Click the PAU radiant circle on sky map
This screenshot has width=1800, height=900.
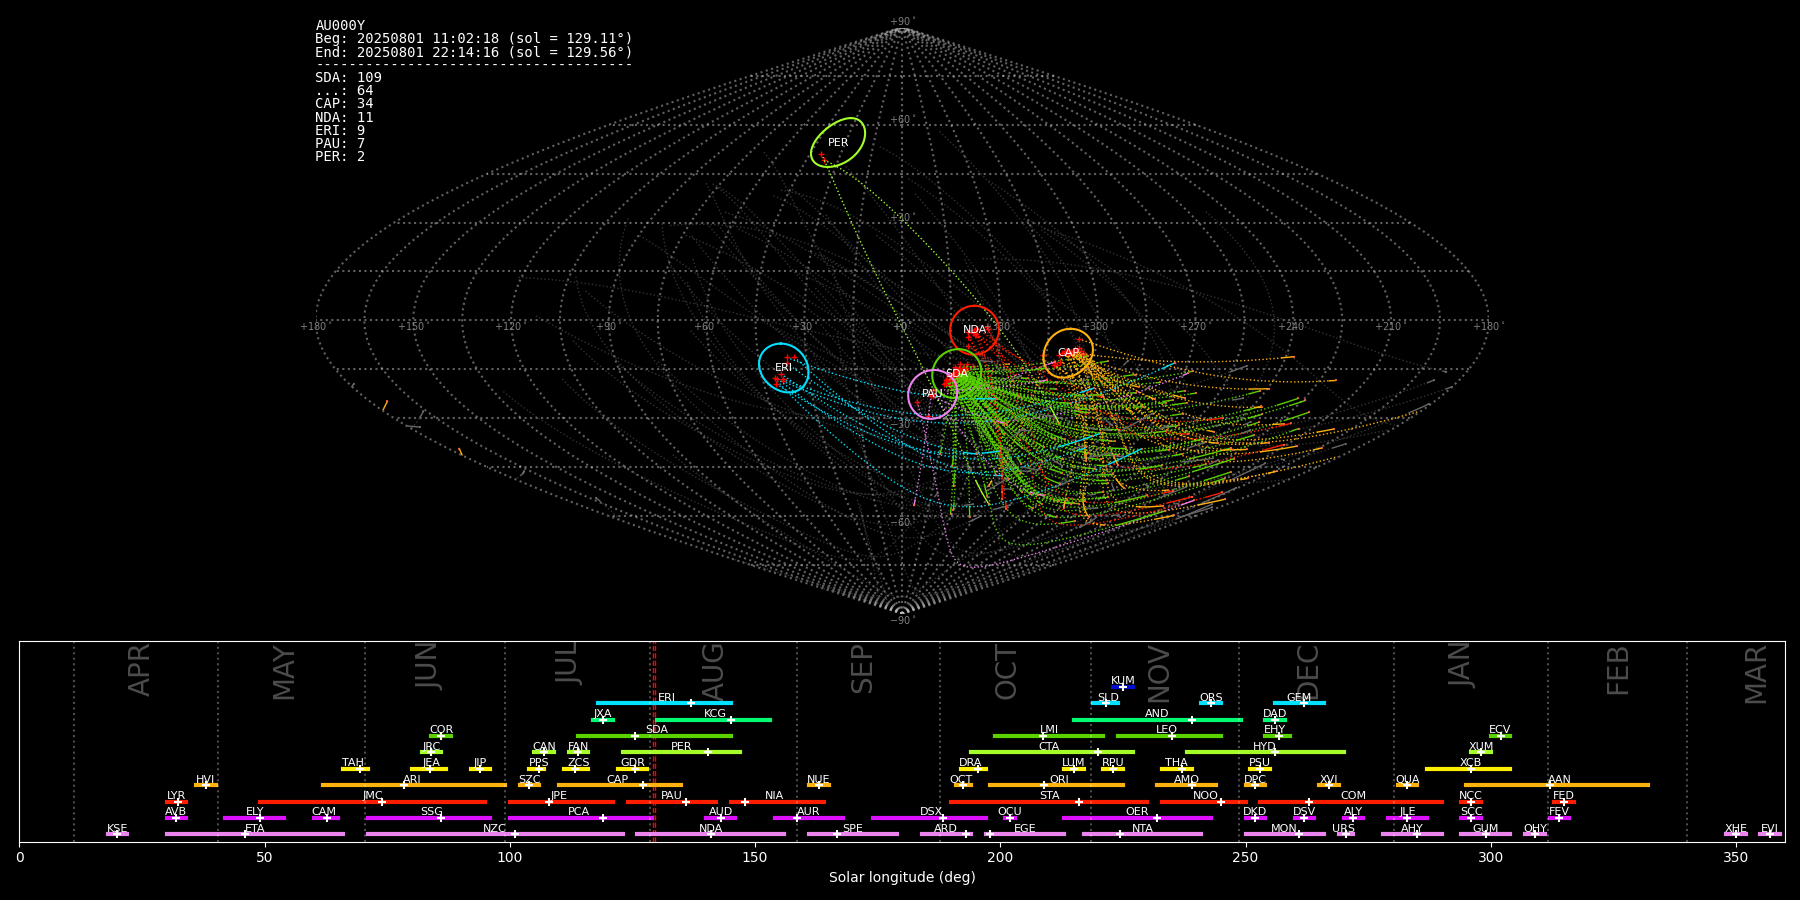(x=932, y=394)
